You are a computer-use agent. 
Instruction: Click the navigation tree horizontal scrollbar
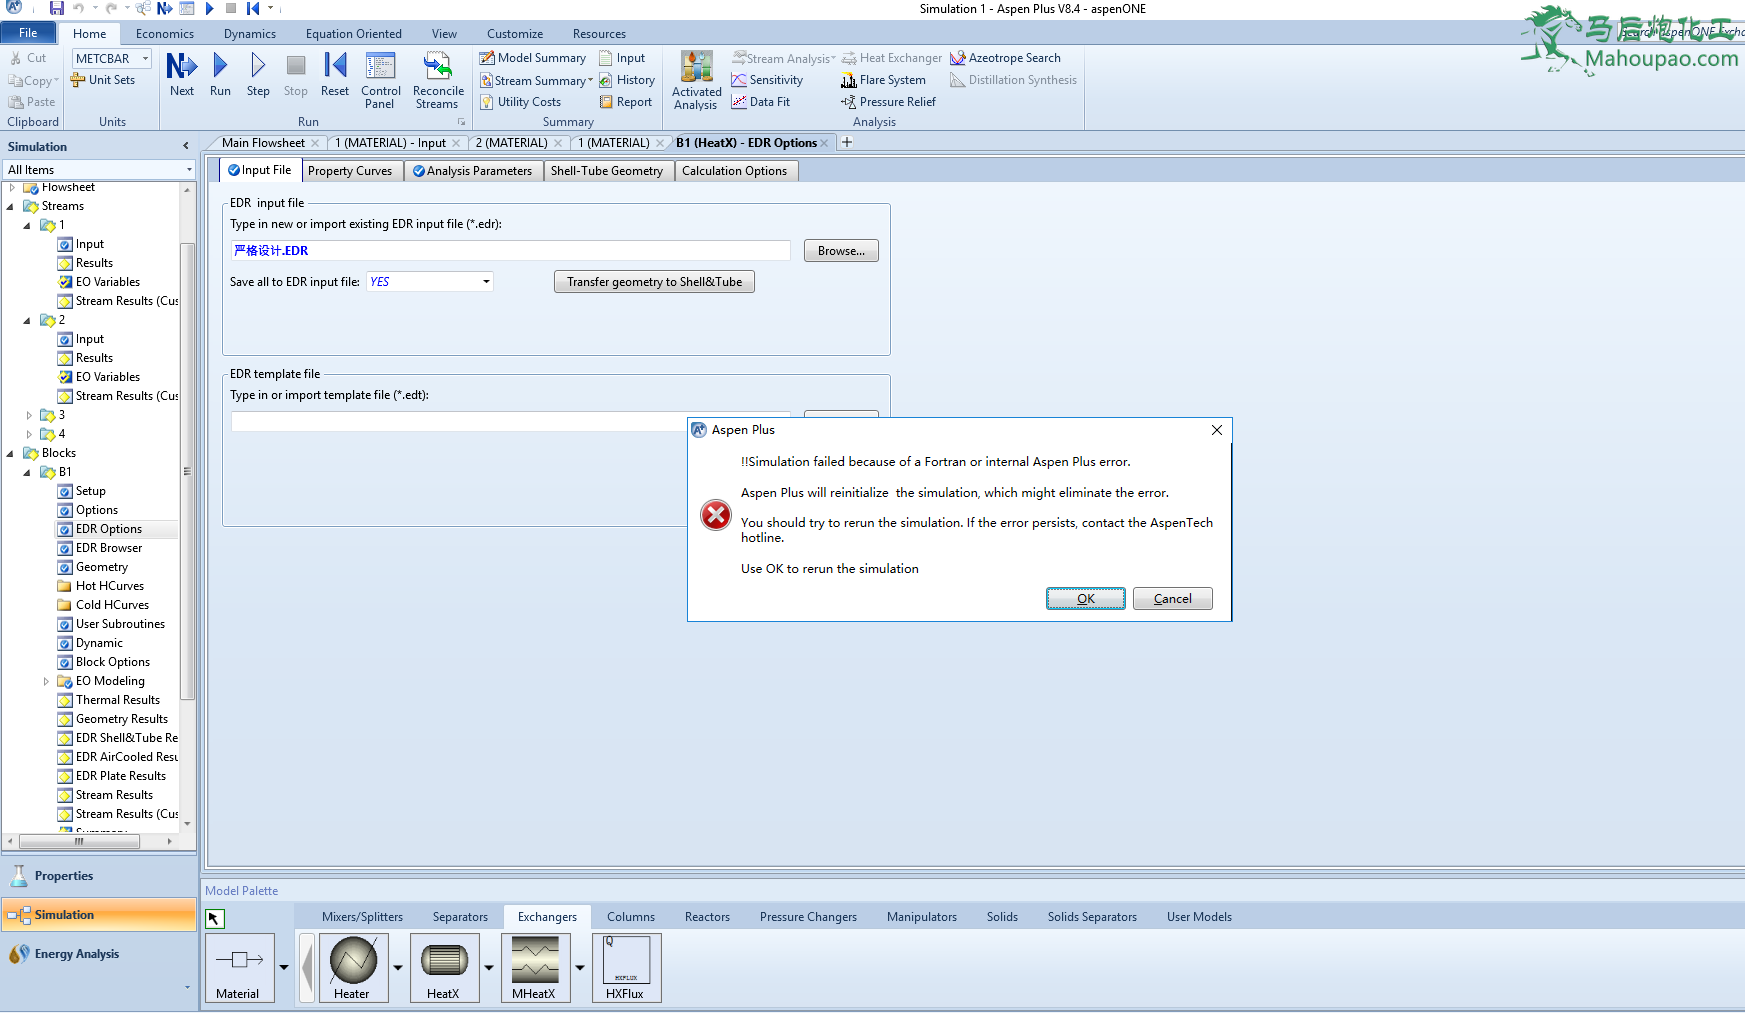pos(80,842)
